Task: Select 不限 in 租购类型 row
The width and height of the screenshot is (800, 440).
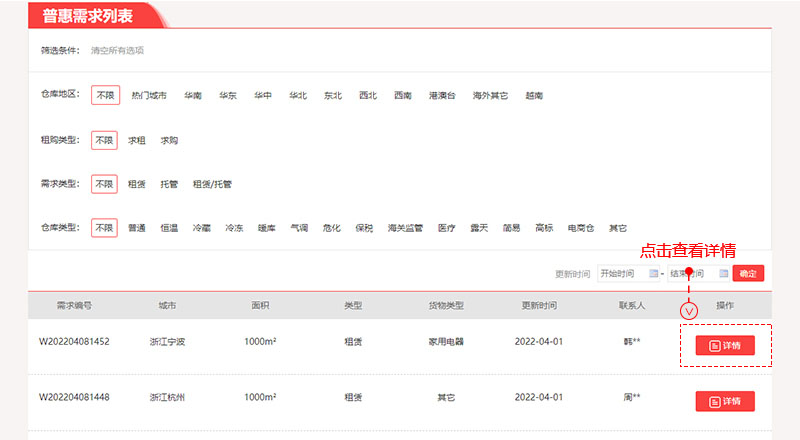Action: click(104, 141)
